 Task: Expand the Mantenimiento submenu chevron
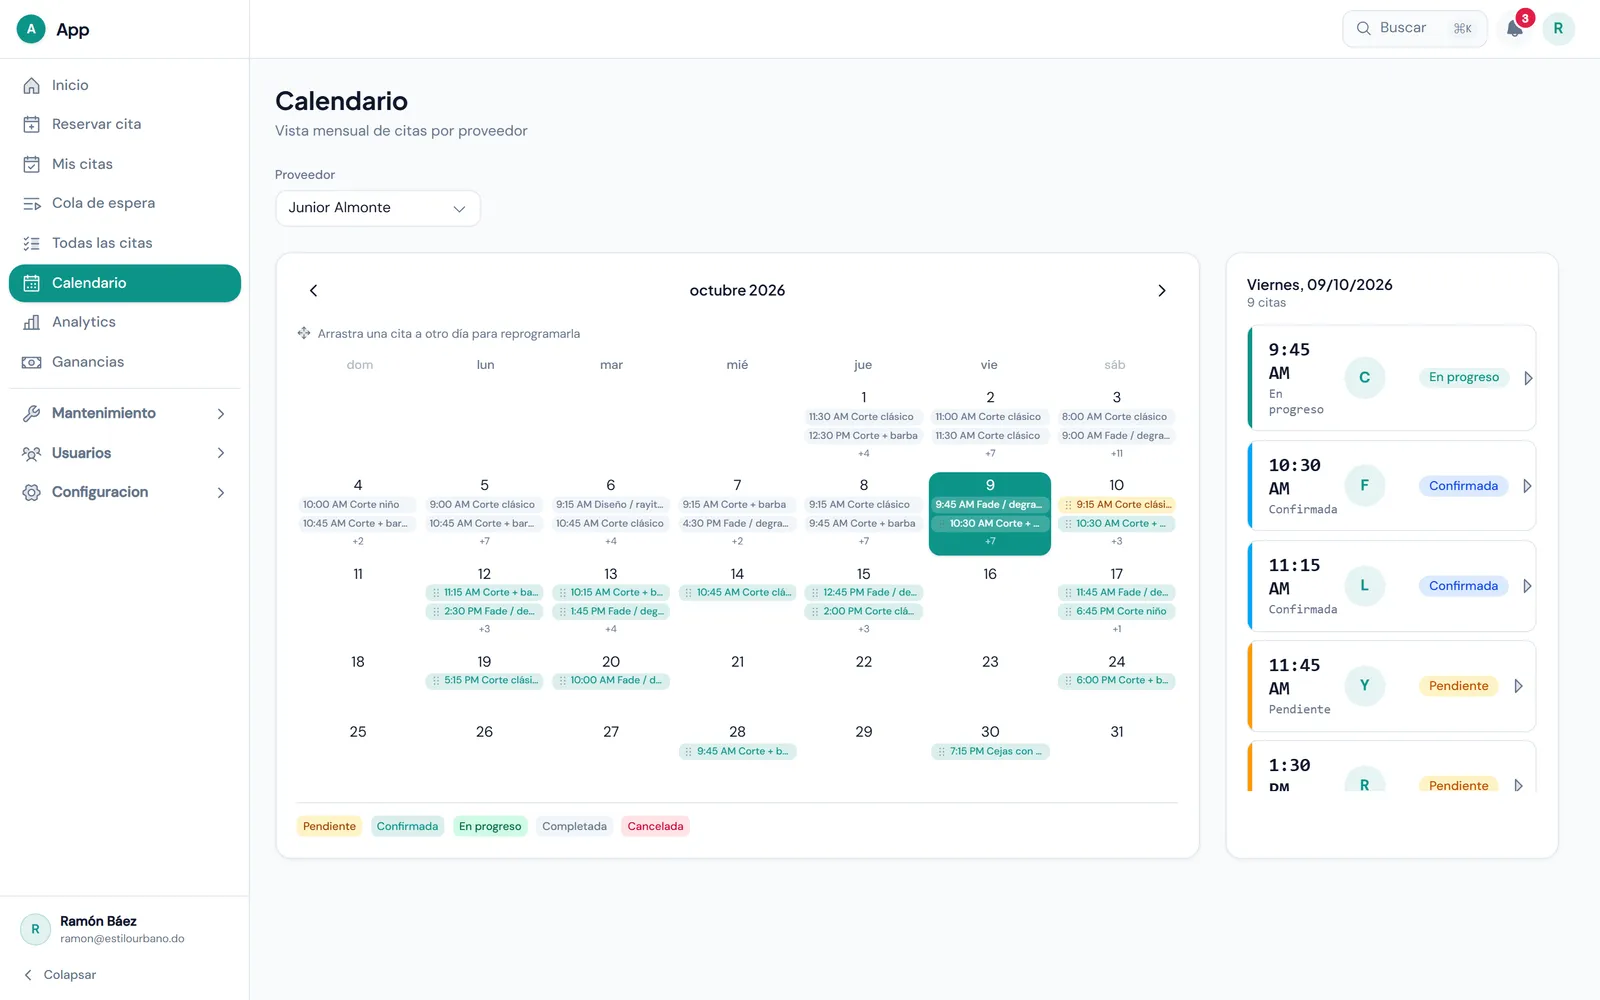coord(221,414)
